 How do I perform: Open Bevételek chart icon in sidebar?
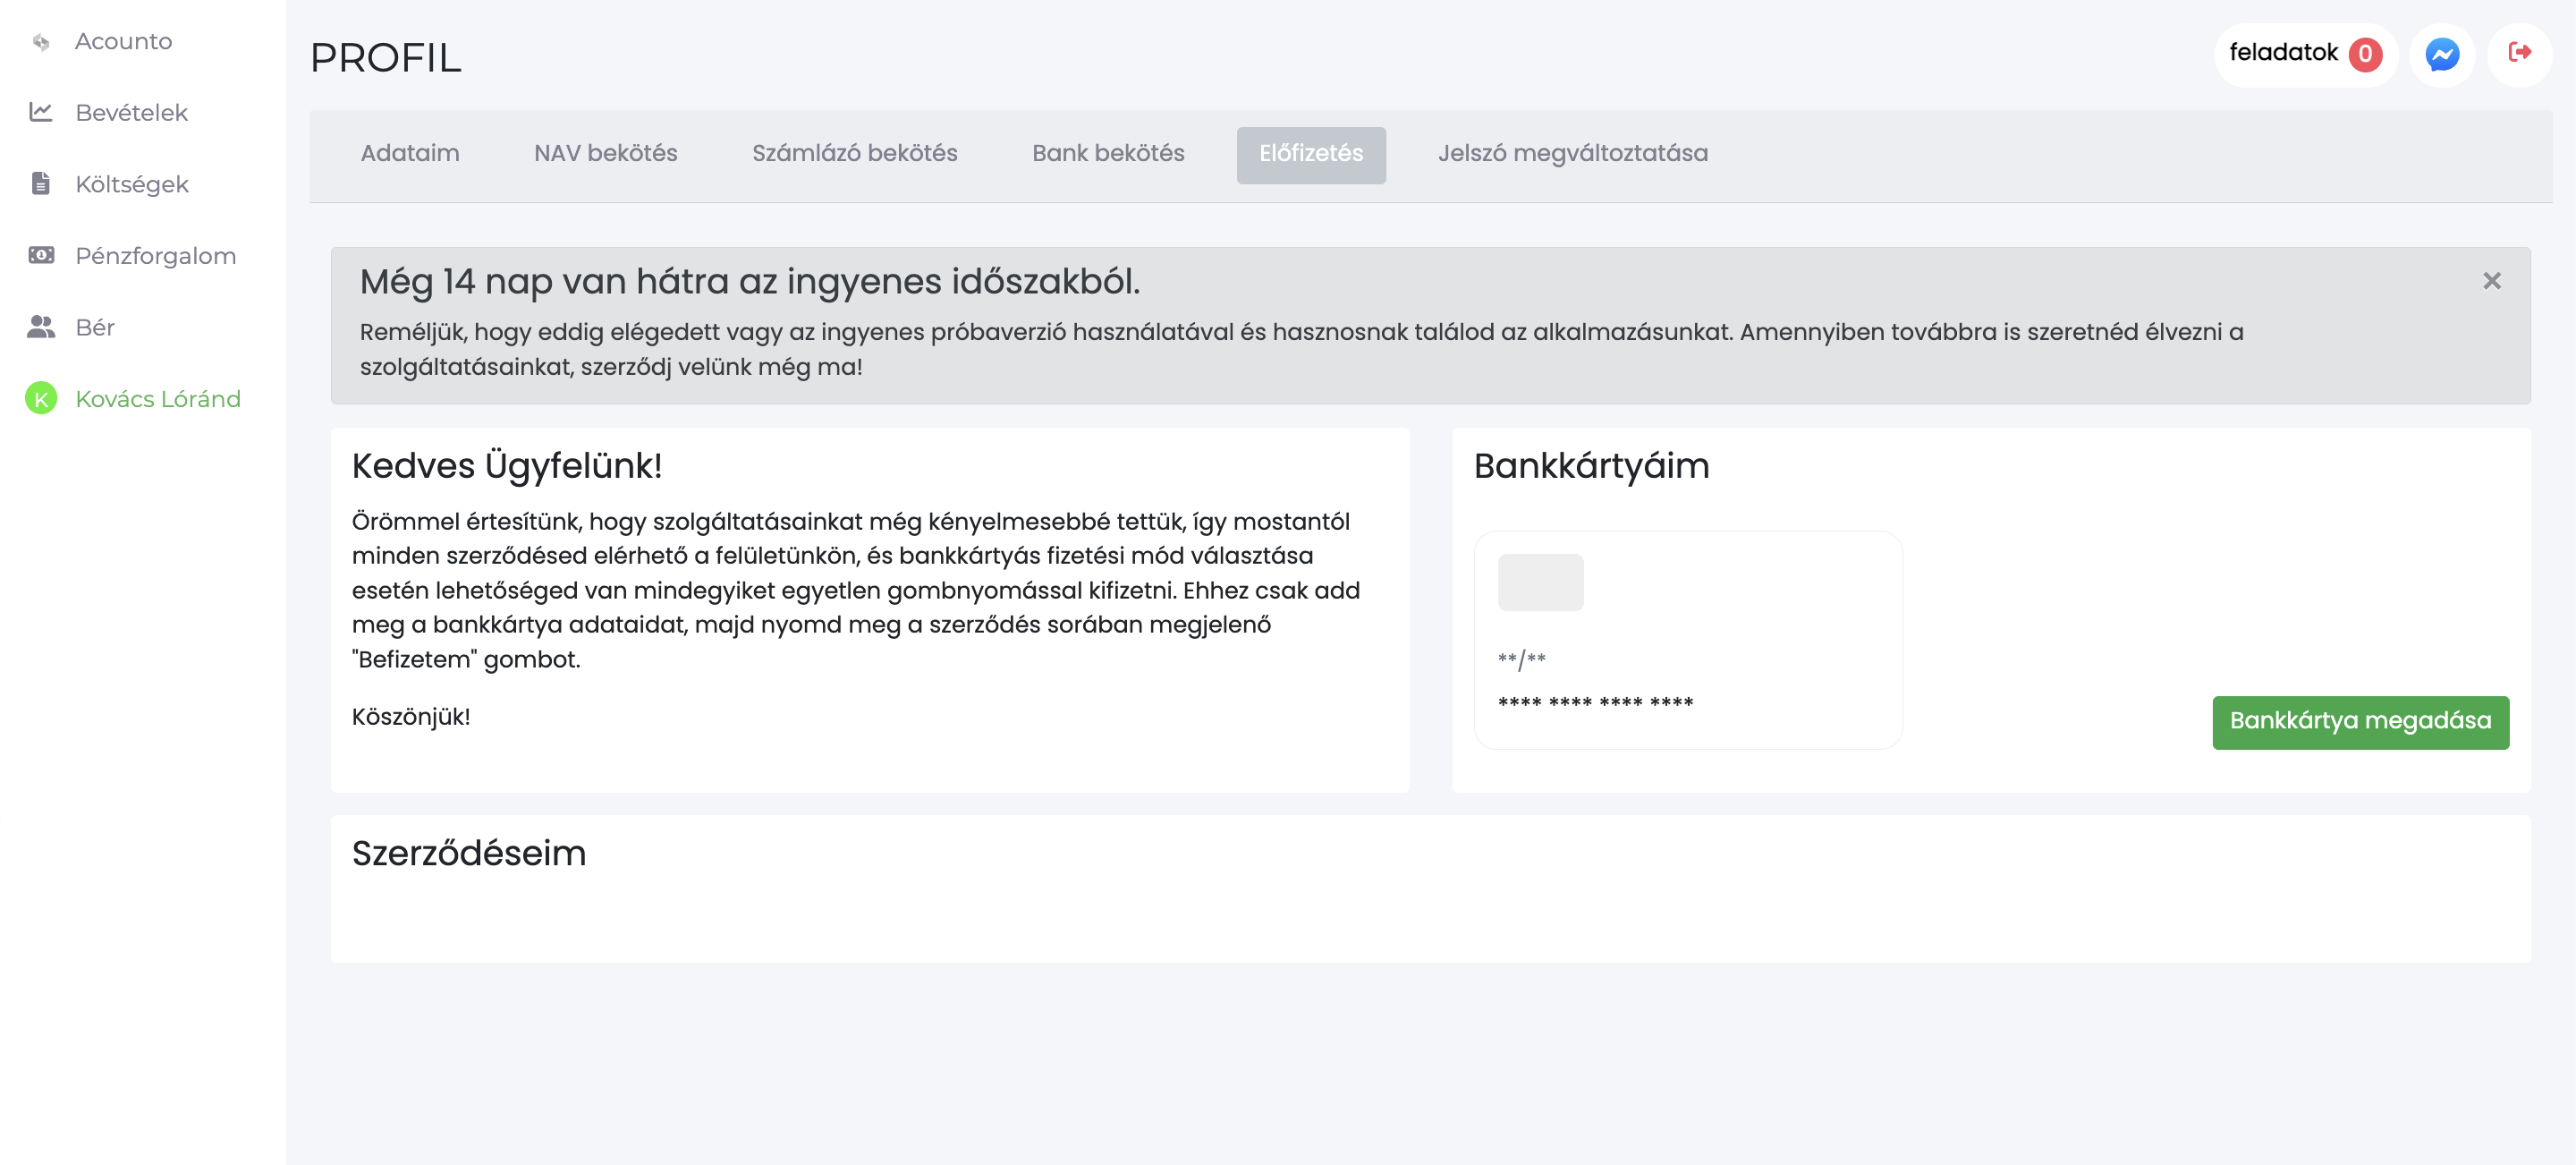tap(40, 112)
